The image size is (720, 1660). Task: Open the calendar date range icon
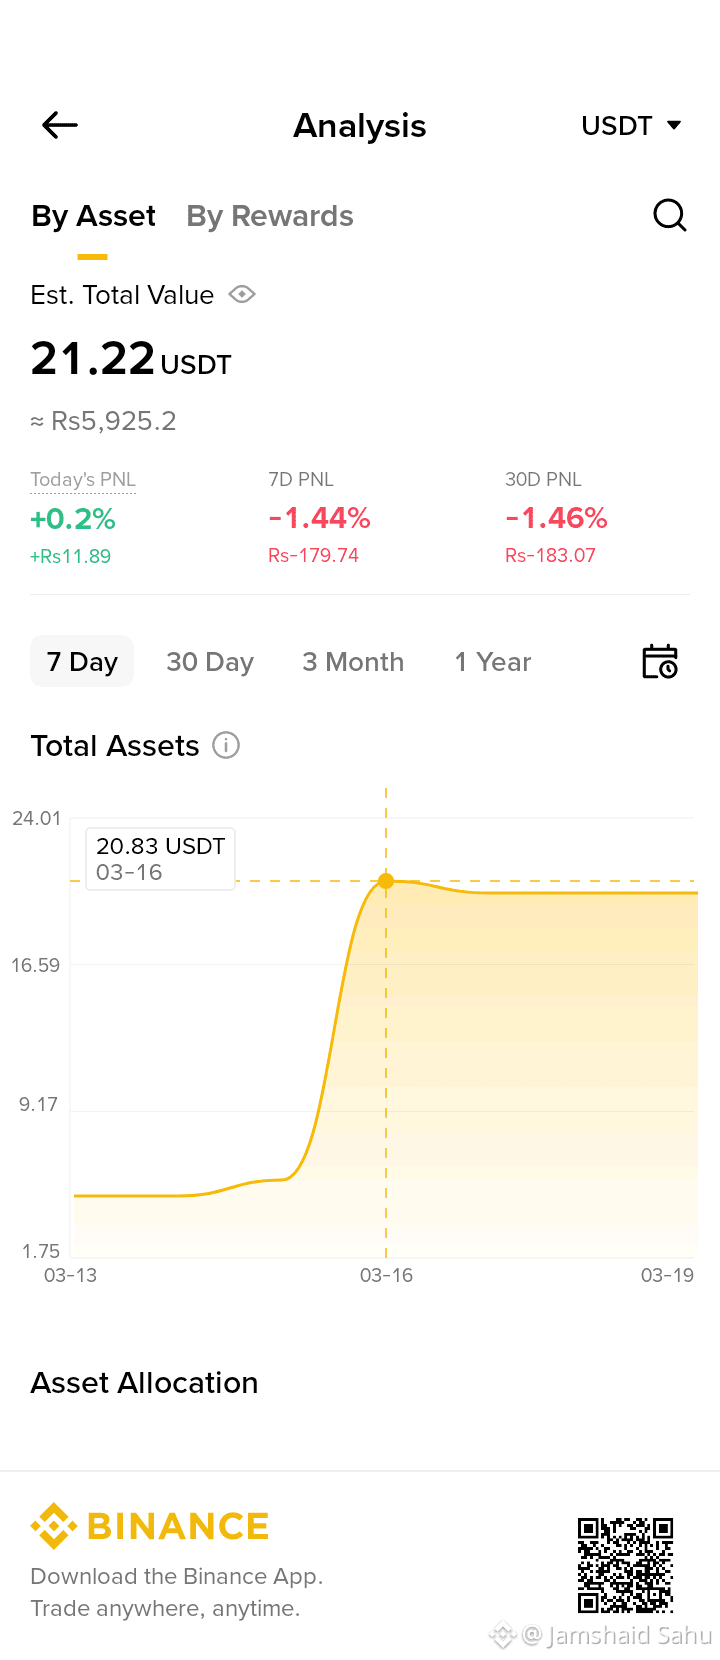click(x=659, y=662)
